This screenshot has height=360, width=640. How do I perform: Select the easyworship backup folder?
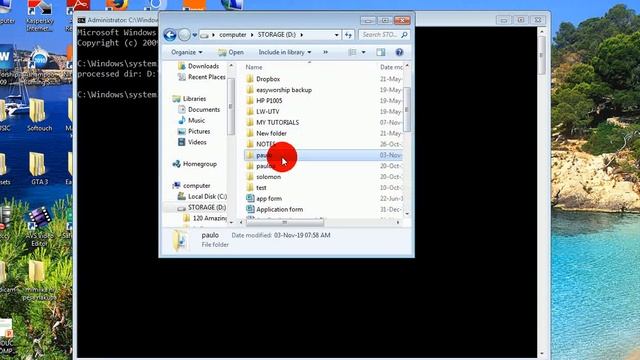click(279, 90)
